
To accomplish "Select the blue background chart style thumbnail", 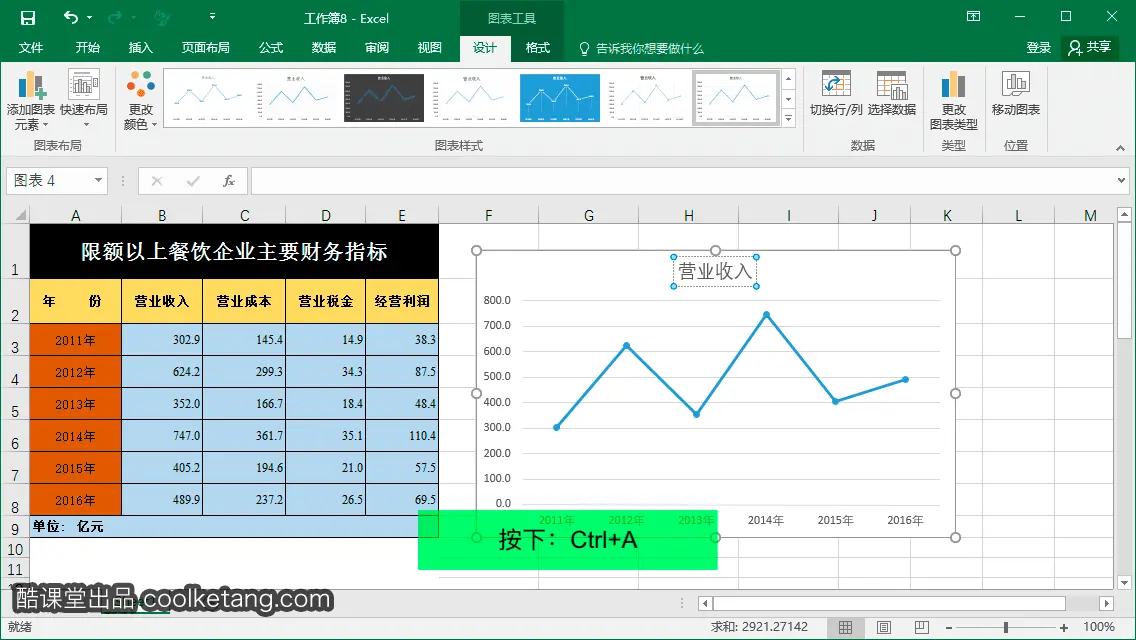I will tap(559, 98).
